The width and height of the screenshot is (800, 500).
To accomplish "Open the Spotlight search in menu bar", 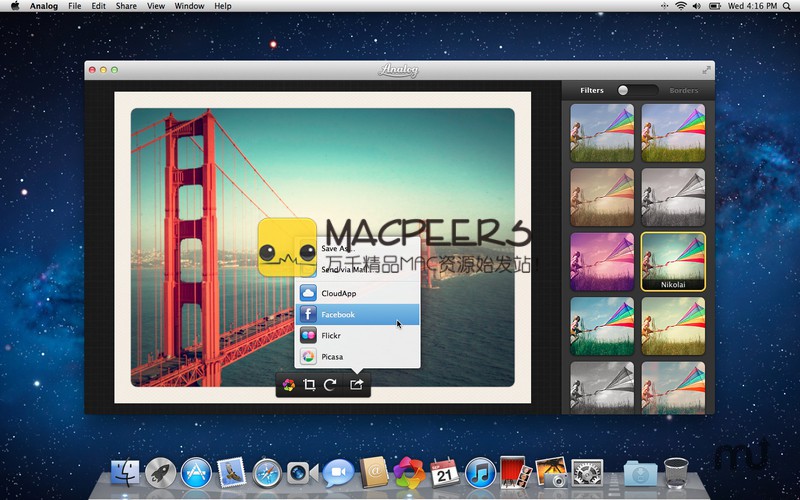I will 789,6.
